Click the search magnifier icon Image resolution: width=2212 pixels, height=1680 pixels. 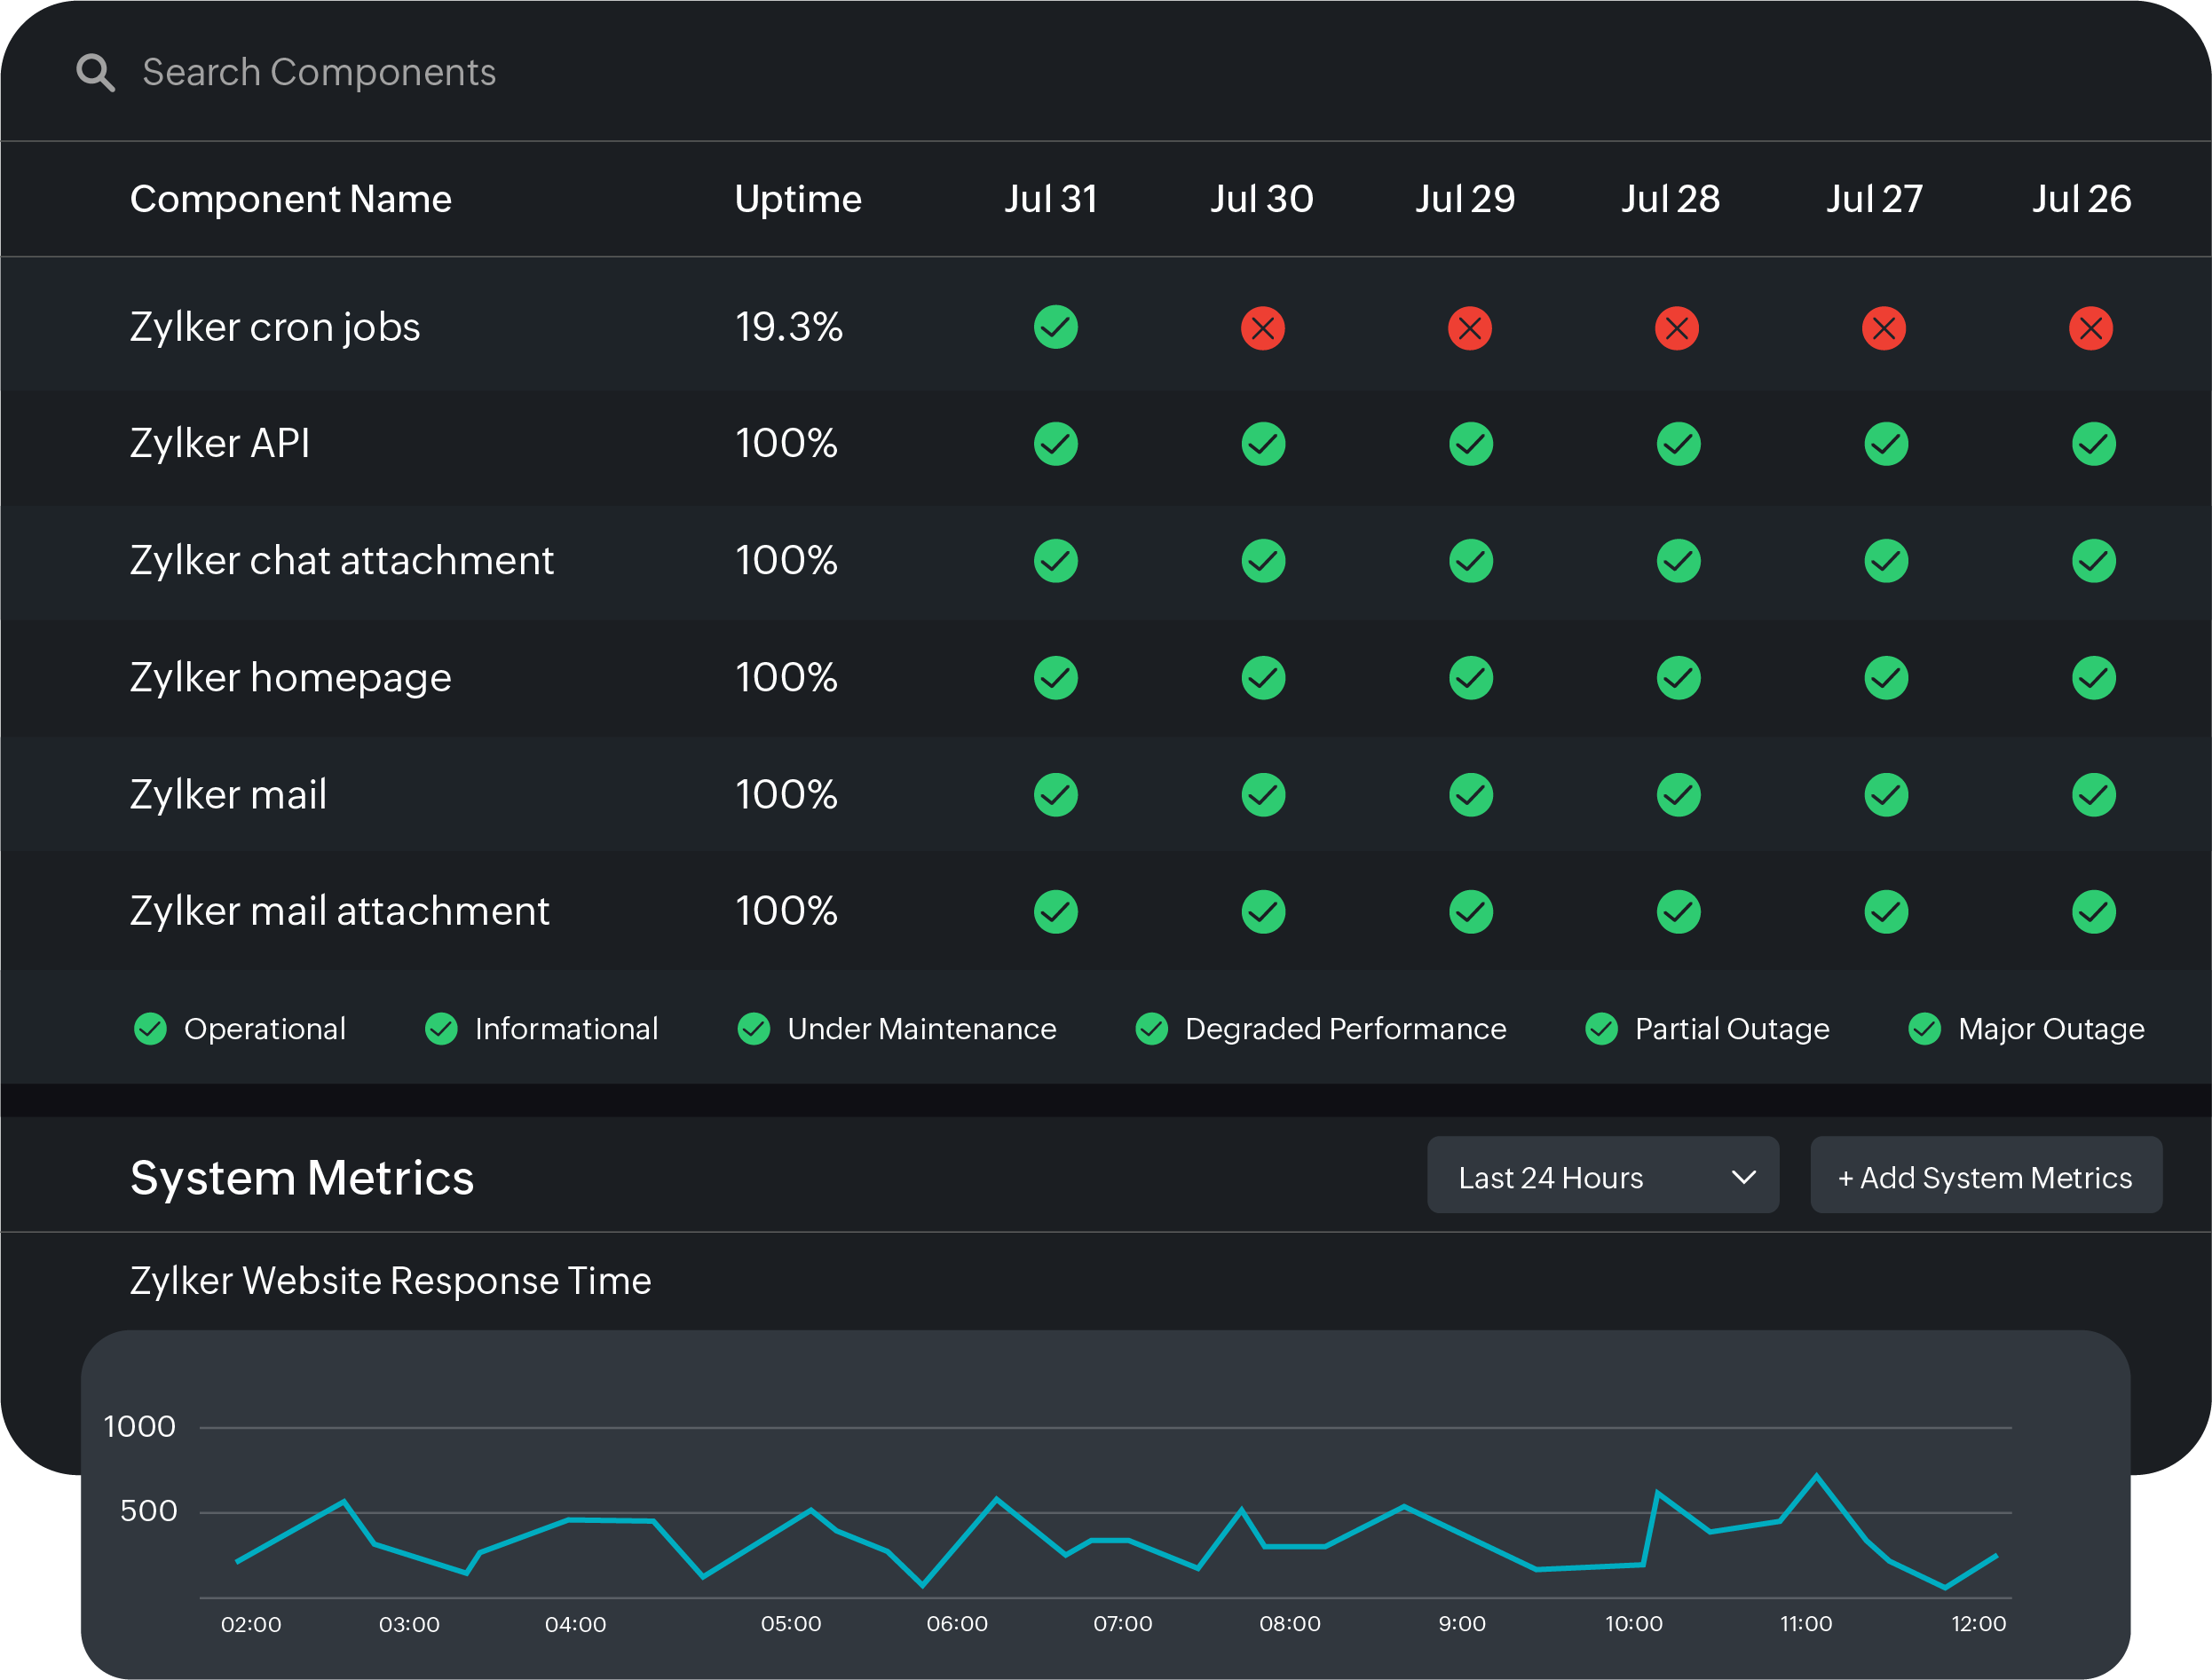[x=96, y=73]
